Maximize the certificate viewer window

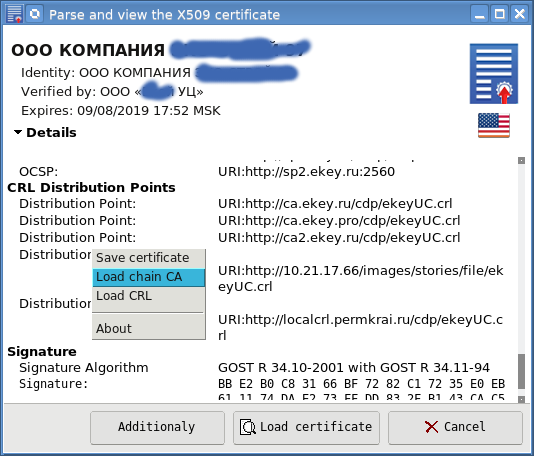500,14
